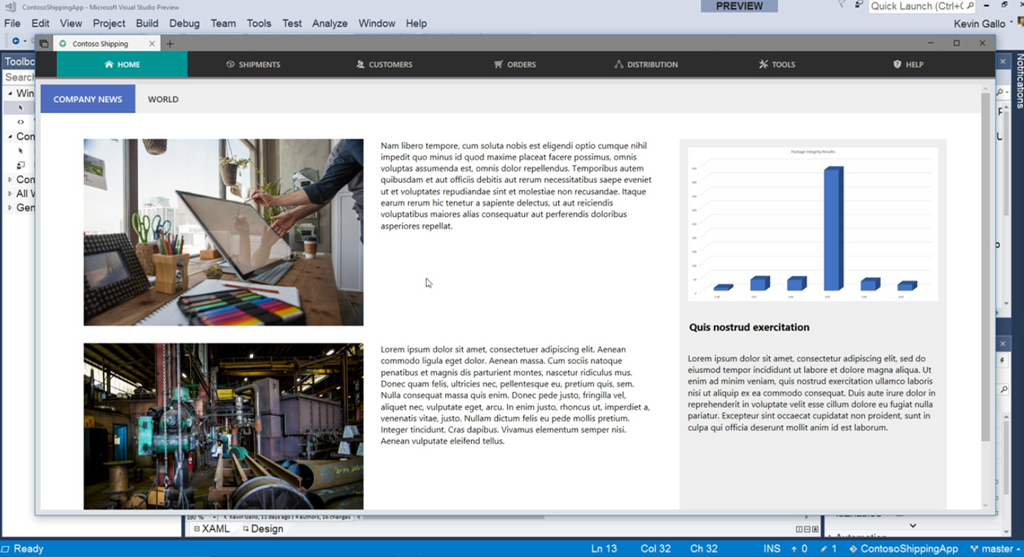The width and height of the screenshot is (1024, 557).
Task: Click the 'Ln 13' status bar entry
Action: point(604,549)
